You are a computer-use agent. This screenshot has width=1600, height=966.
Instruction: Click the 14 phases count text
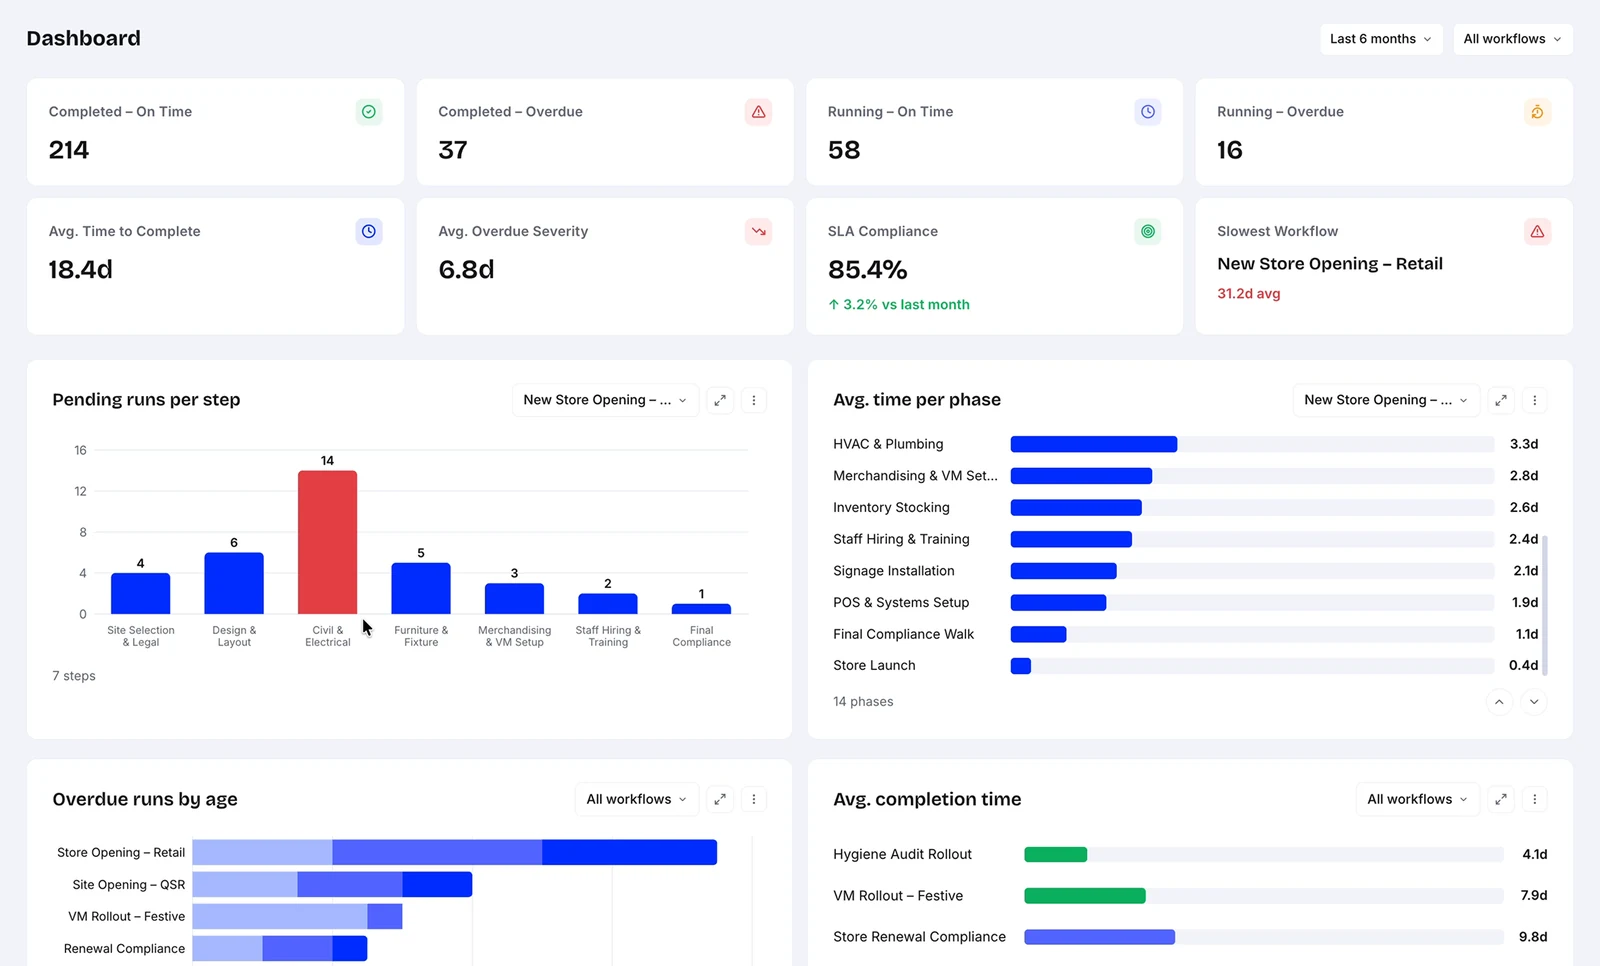tap(863, 702)
